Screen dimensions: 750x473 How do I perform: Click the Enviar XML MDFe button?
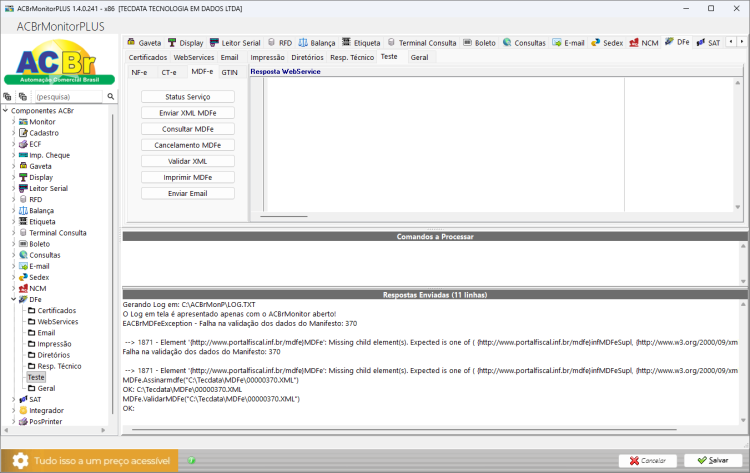pos(188,113)
